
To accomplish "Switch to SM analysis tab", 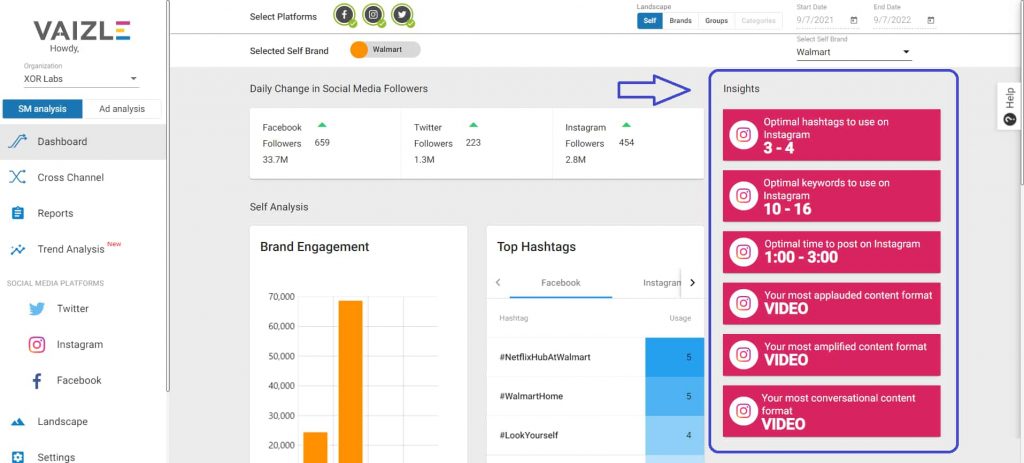I will (x=42, y=109).
